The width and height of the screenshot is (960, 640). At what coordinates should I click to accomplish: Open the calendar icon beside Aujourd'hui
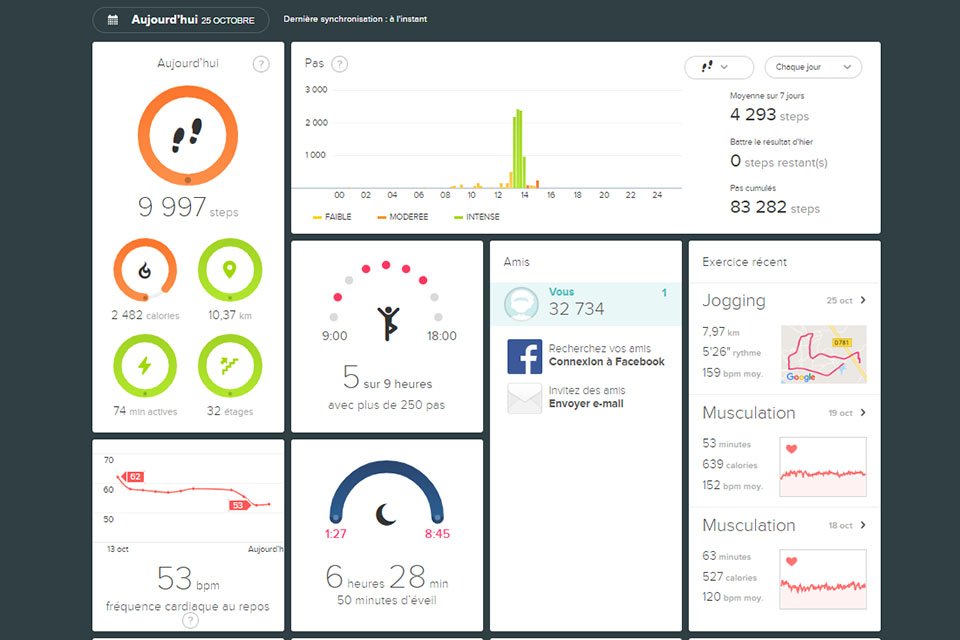click(x=113, y=20)
